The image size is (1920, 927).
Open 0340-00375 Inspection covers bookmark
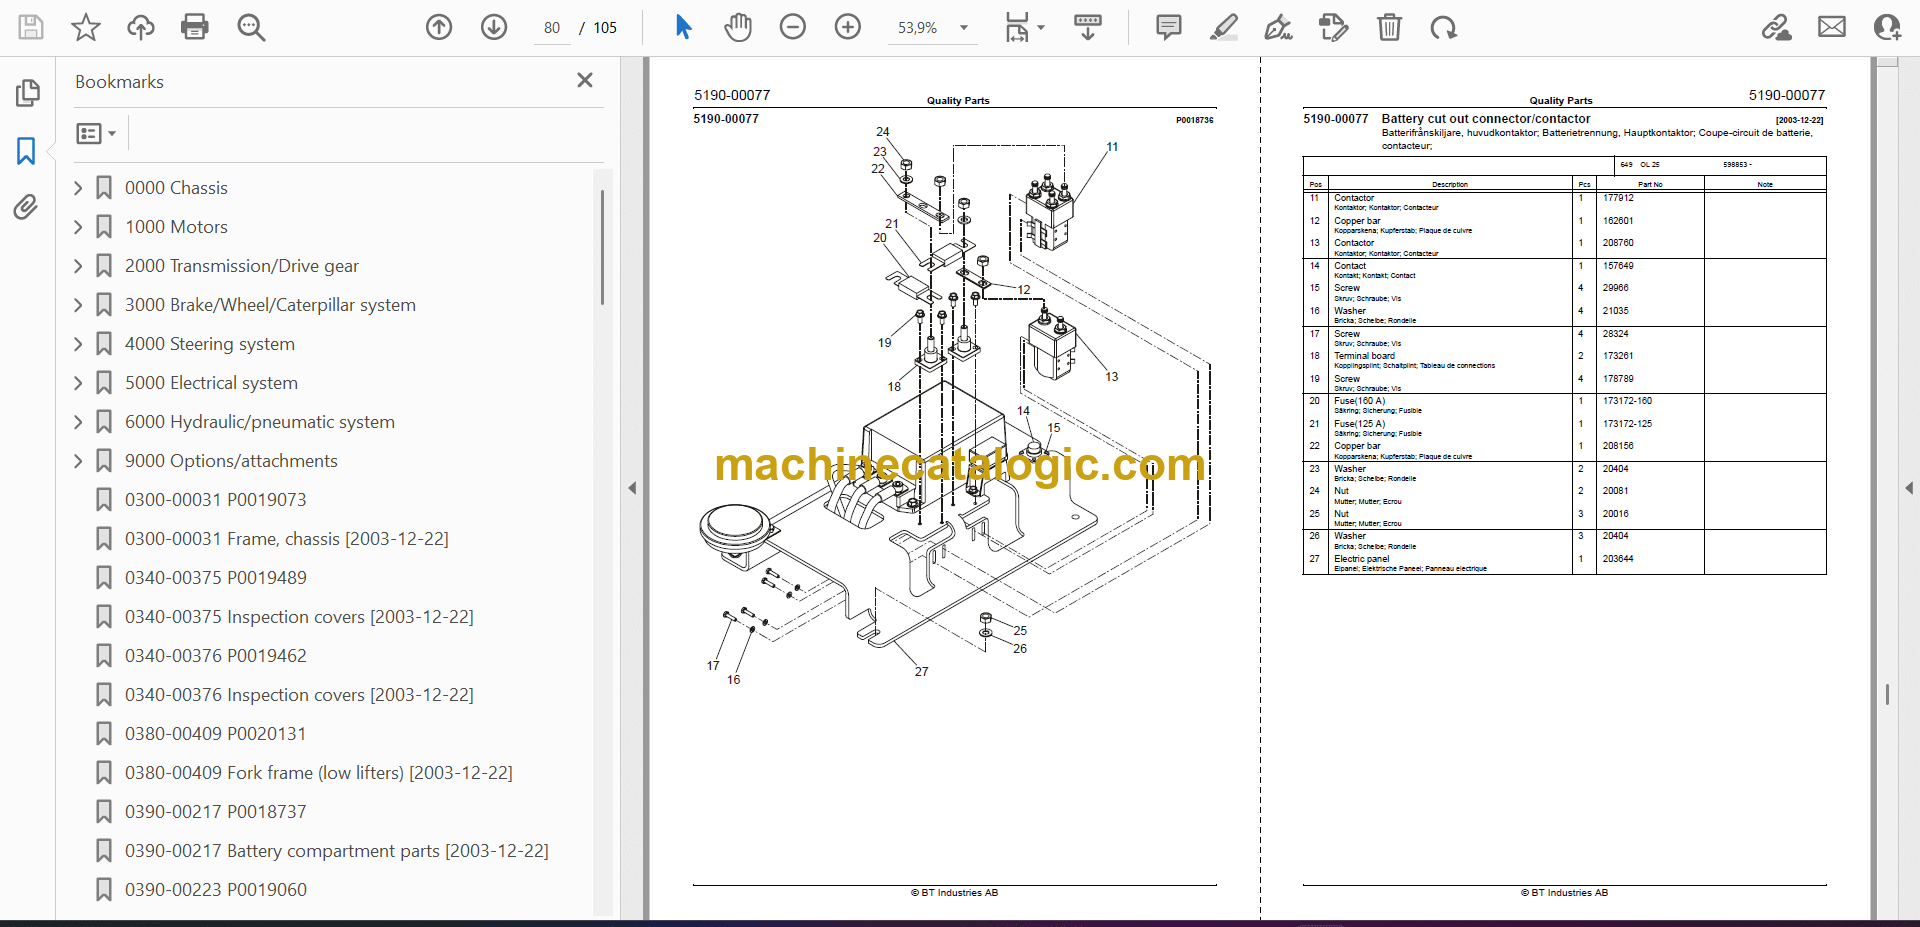click(x=299, y=617)
